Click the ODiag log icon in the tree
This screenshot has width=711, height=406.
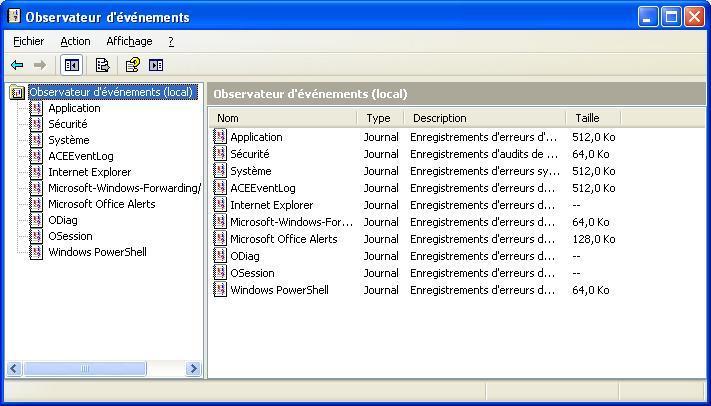[36, 220]
